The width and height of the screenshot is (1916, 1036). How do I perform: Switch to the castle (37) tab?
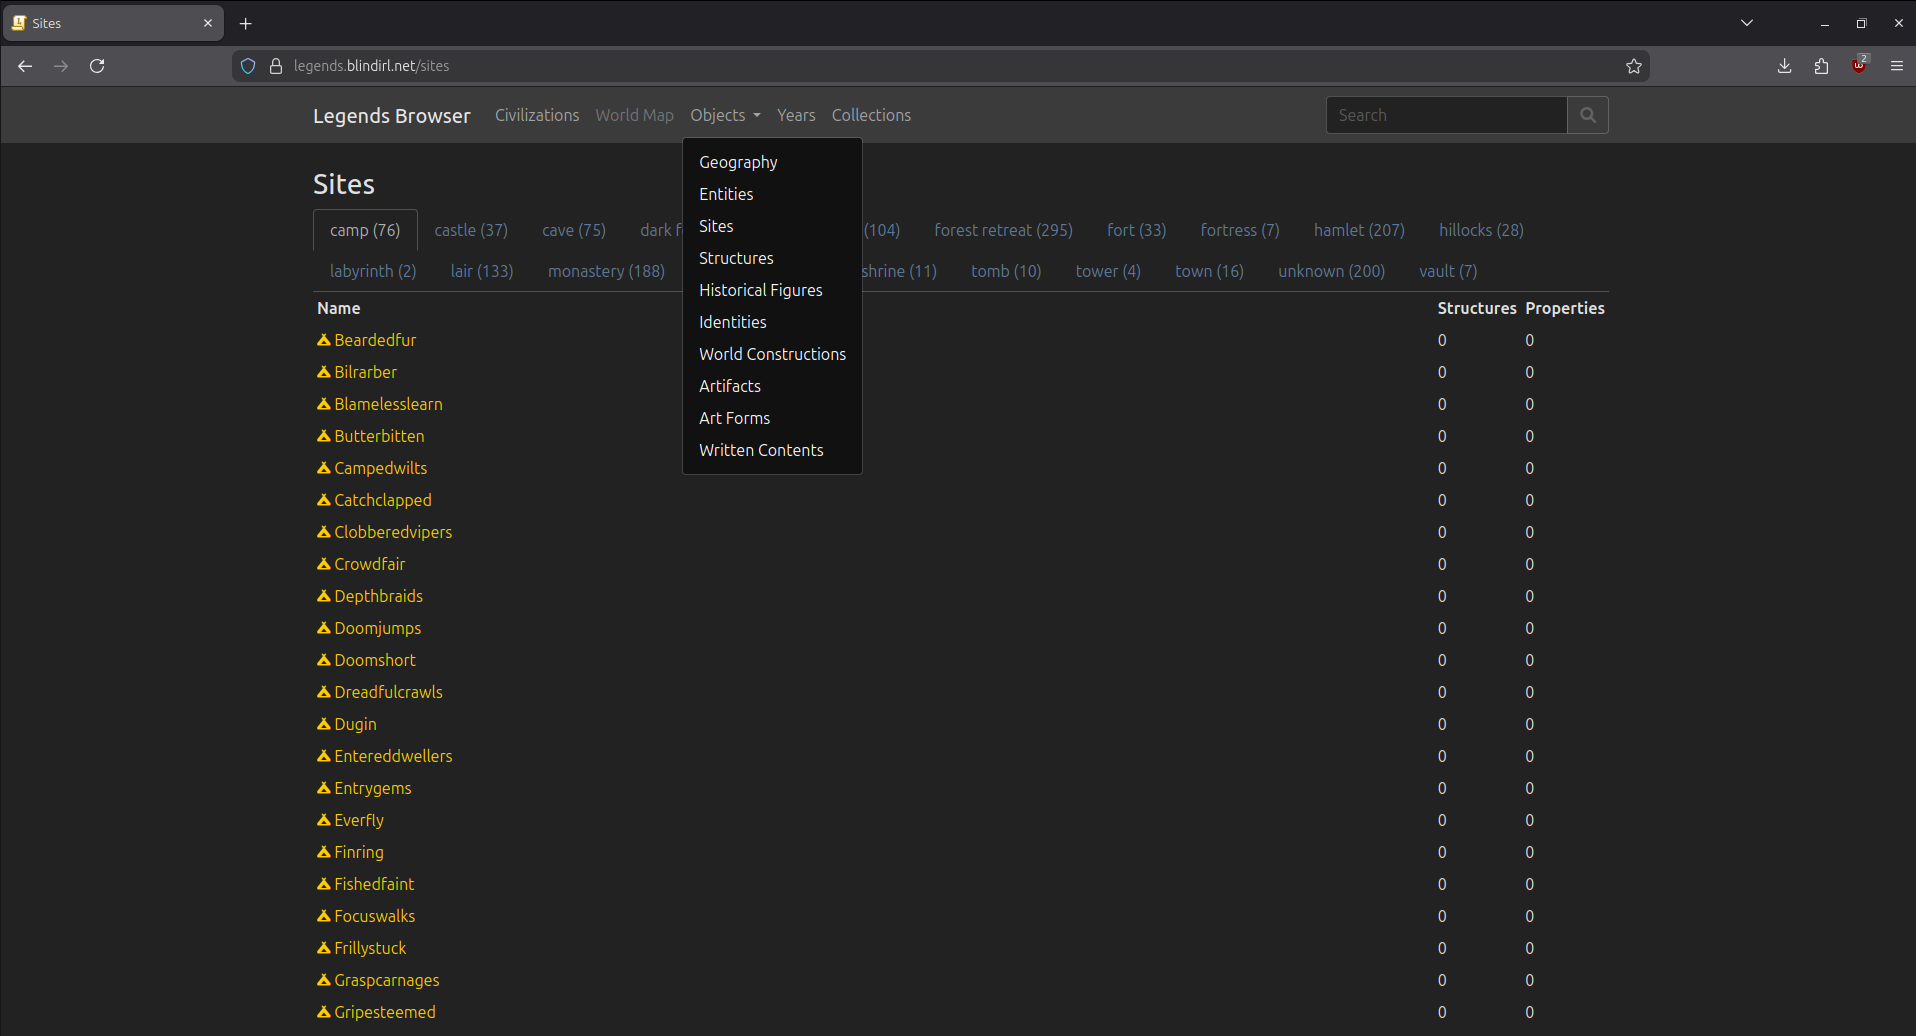471,230
